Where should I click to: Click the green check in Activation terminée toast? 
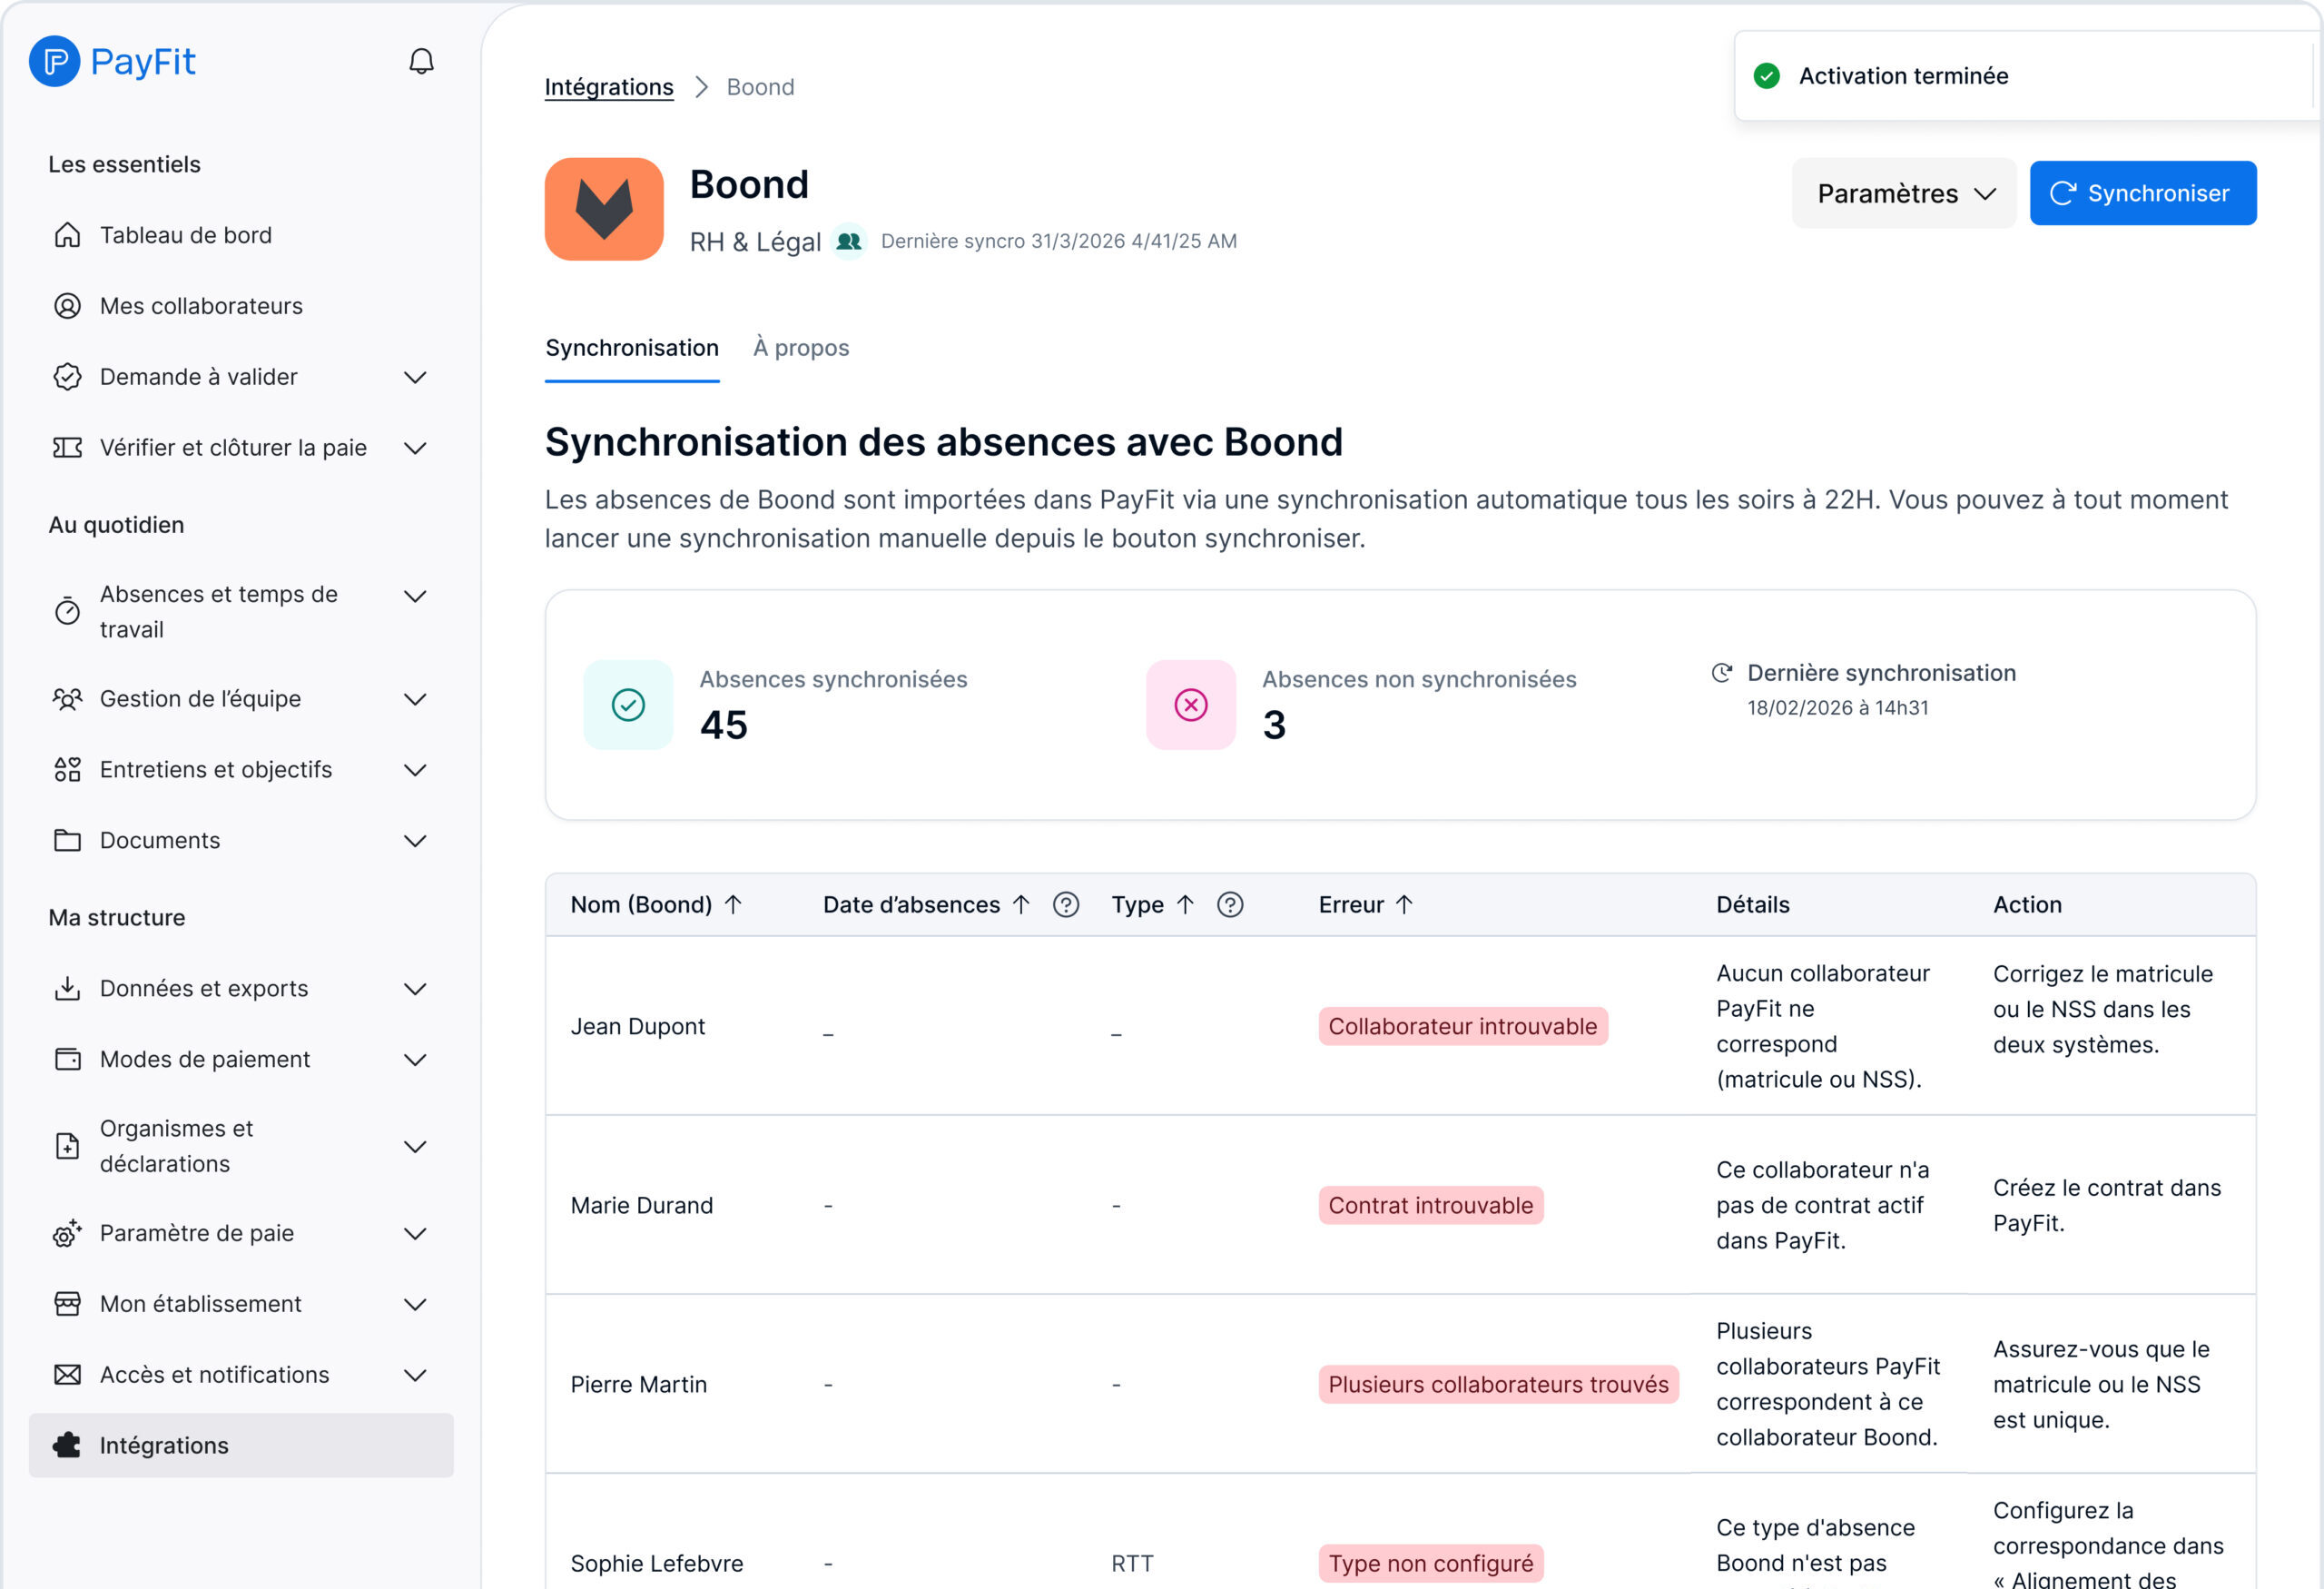click(x=1767, y=76)
